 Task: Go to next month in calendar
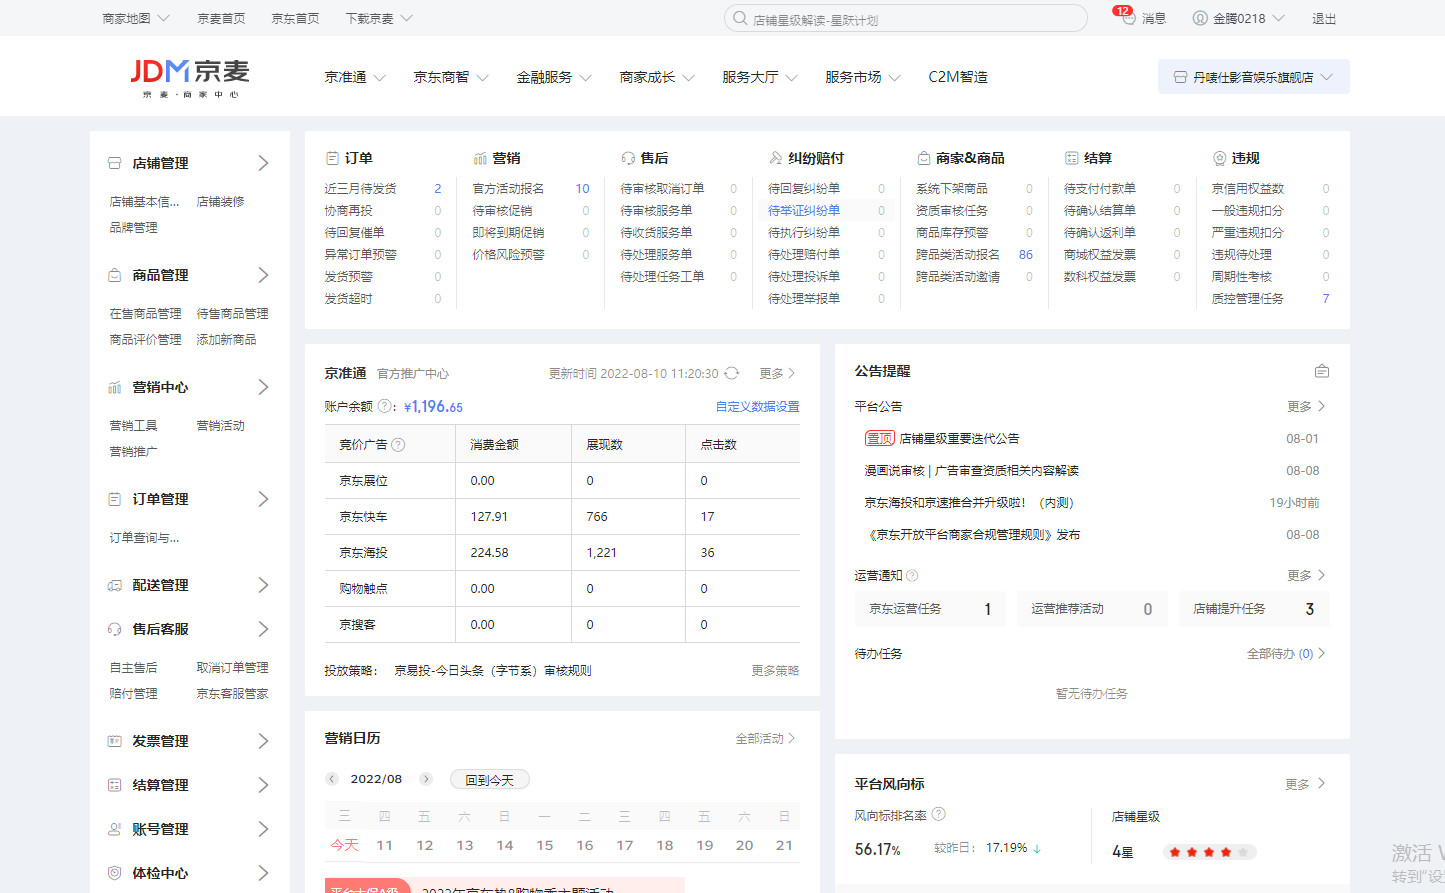(x=426, y=779)
